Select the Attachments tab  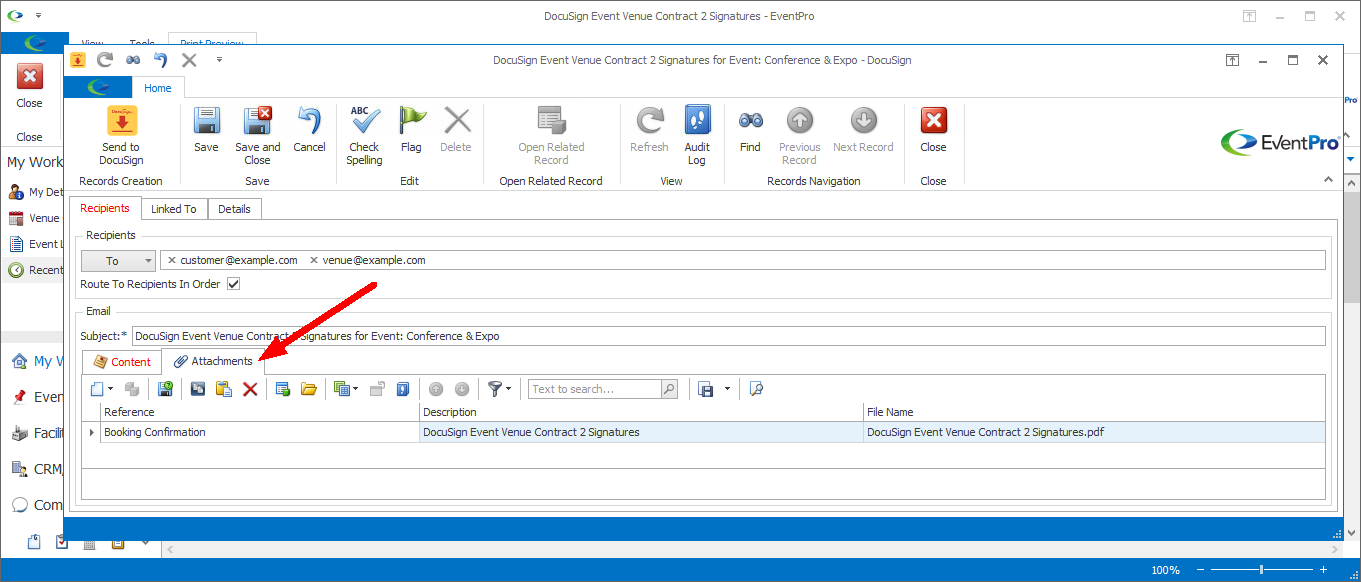click(213, 361)
